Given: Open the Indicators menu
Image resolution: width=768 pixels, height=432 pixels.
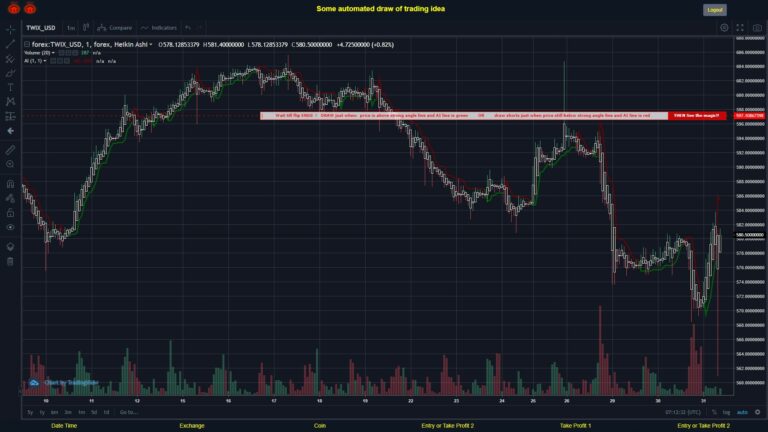Looking at the screenshot, I should (x=159, y=28).
